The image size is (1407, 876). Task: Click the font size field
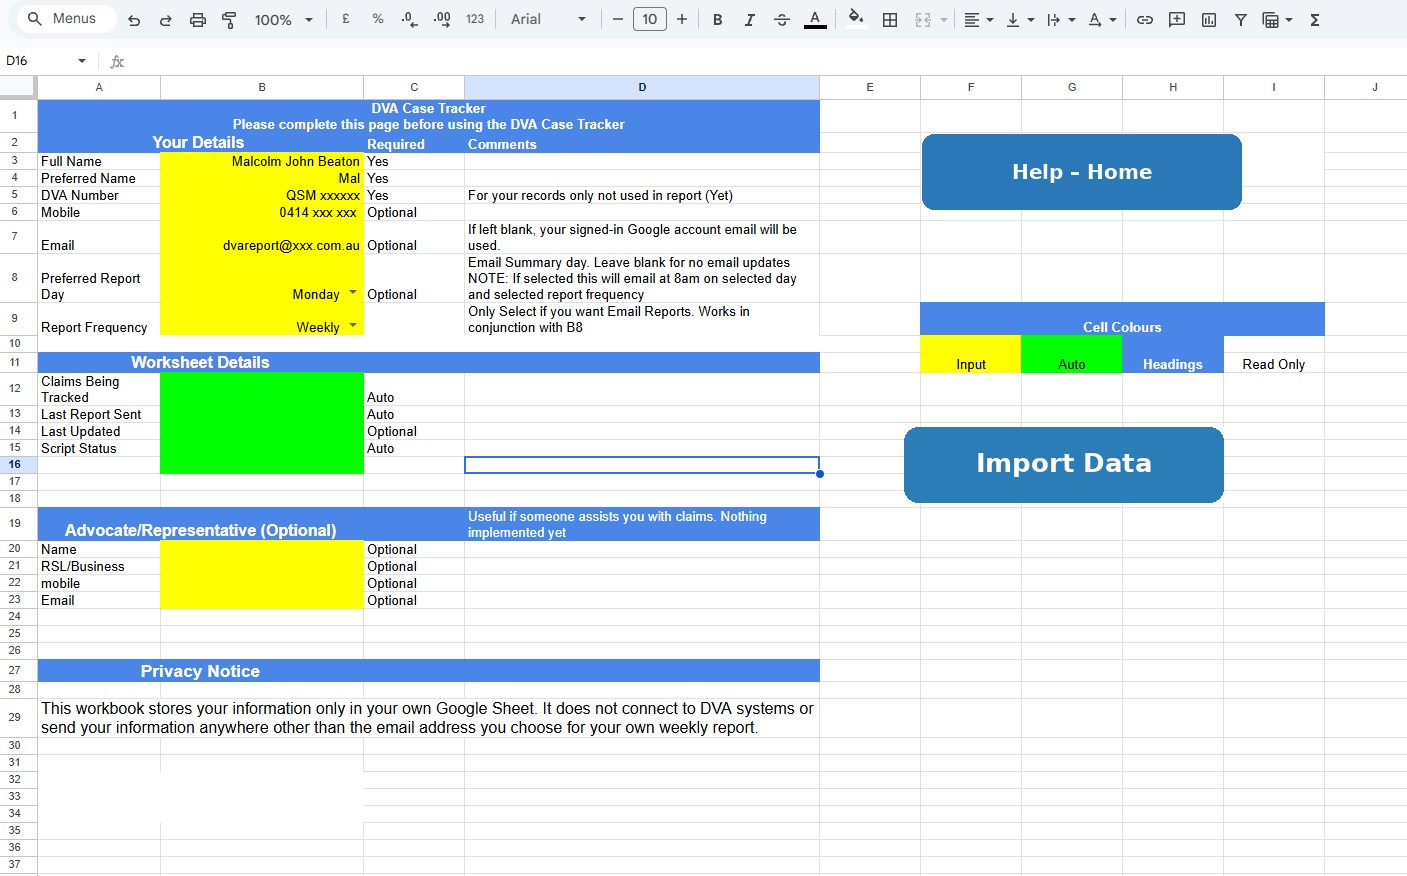[x=650, y=19]
